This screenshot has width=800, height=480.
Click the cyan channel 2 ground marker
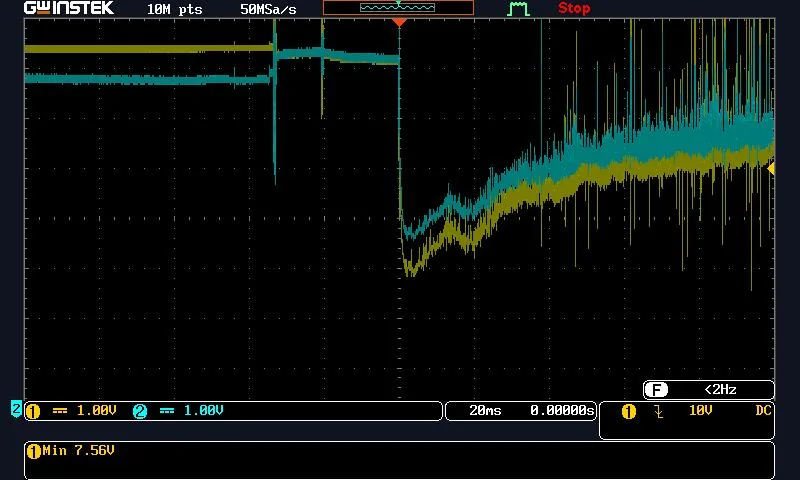click(x=16, y=409)
